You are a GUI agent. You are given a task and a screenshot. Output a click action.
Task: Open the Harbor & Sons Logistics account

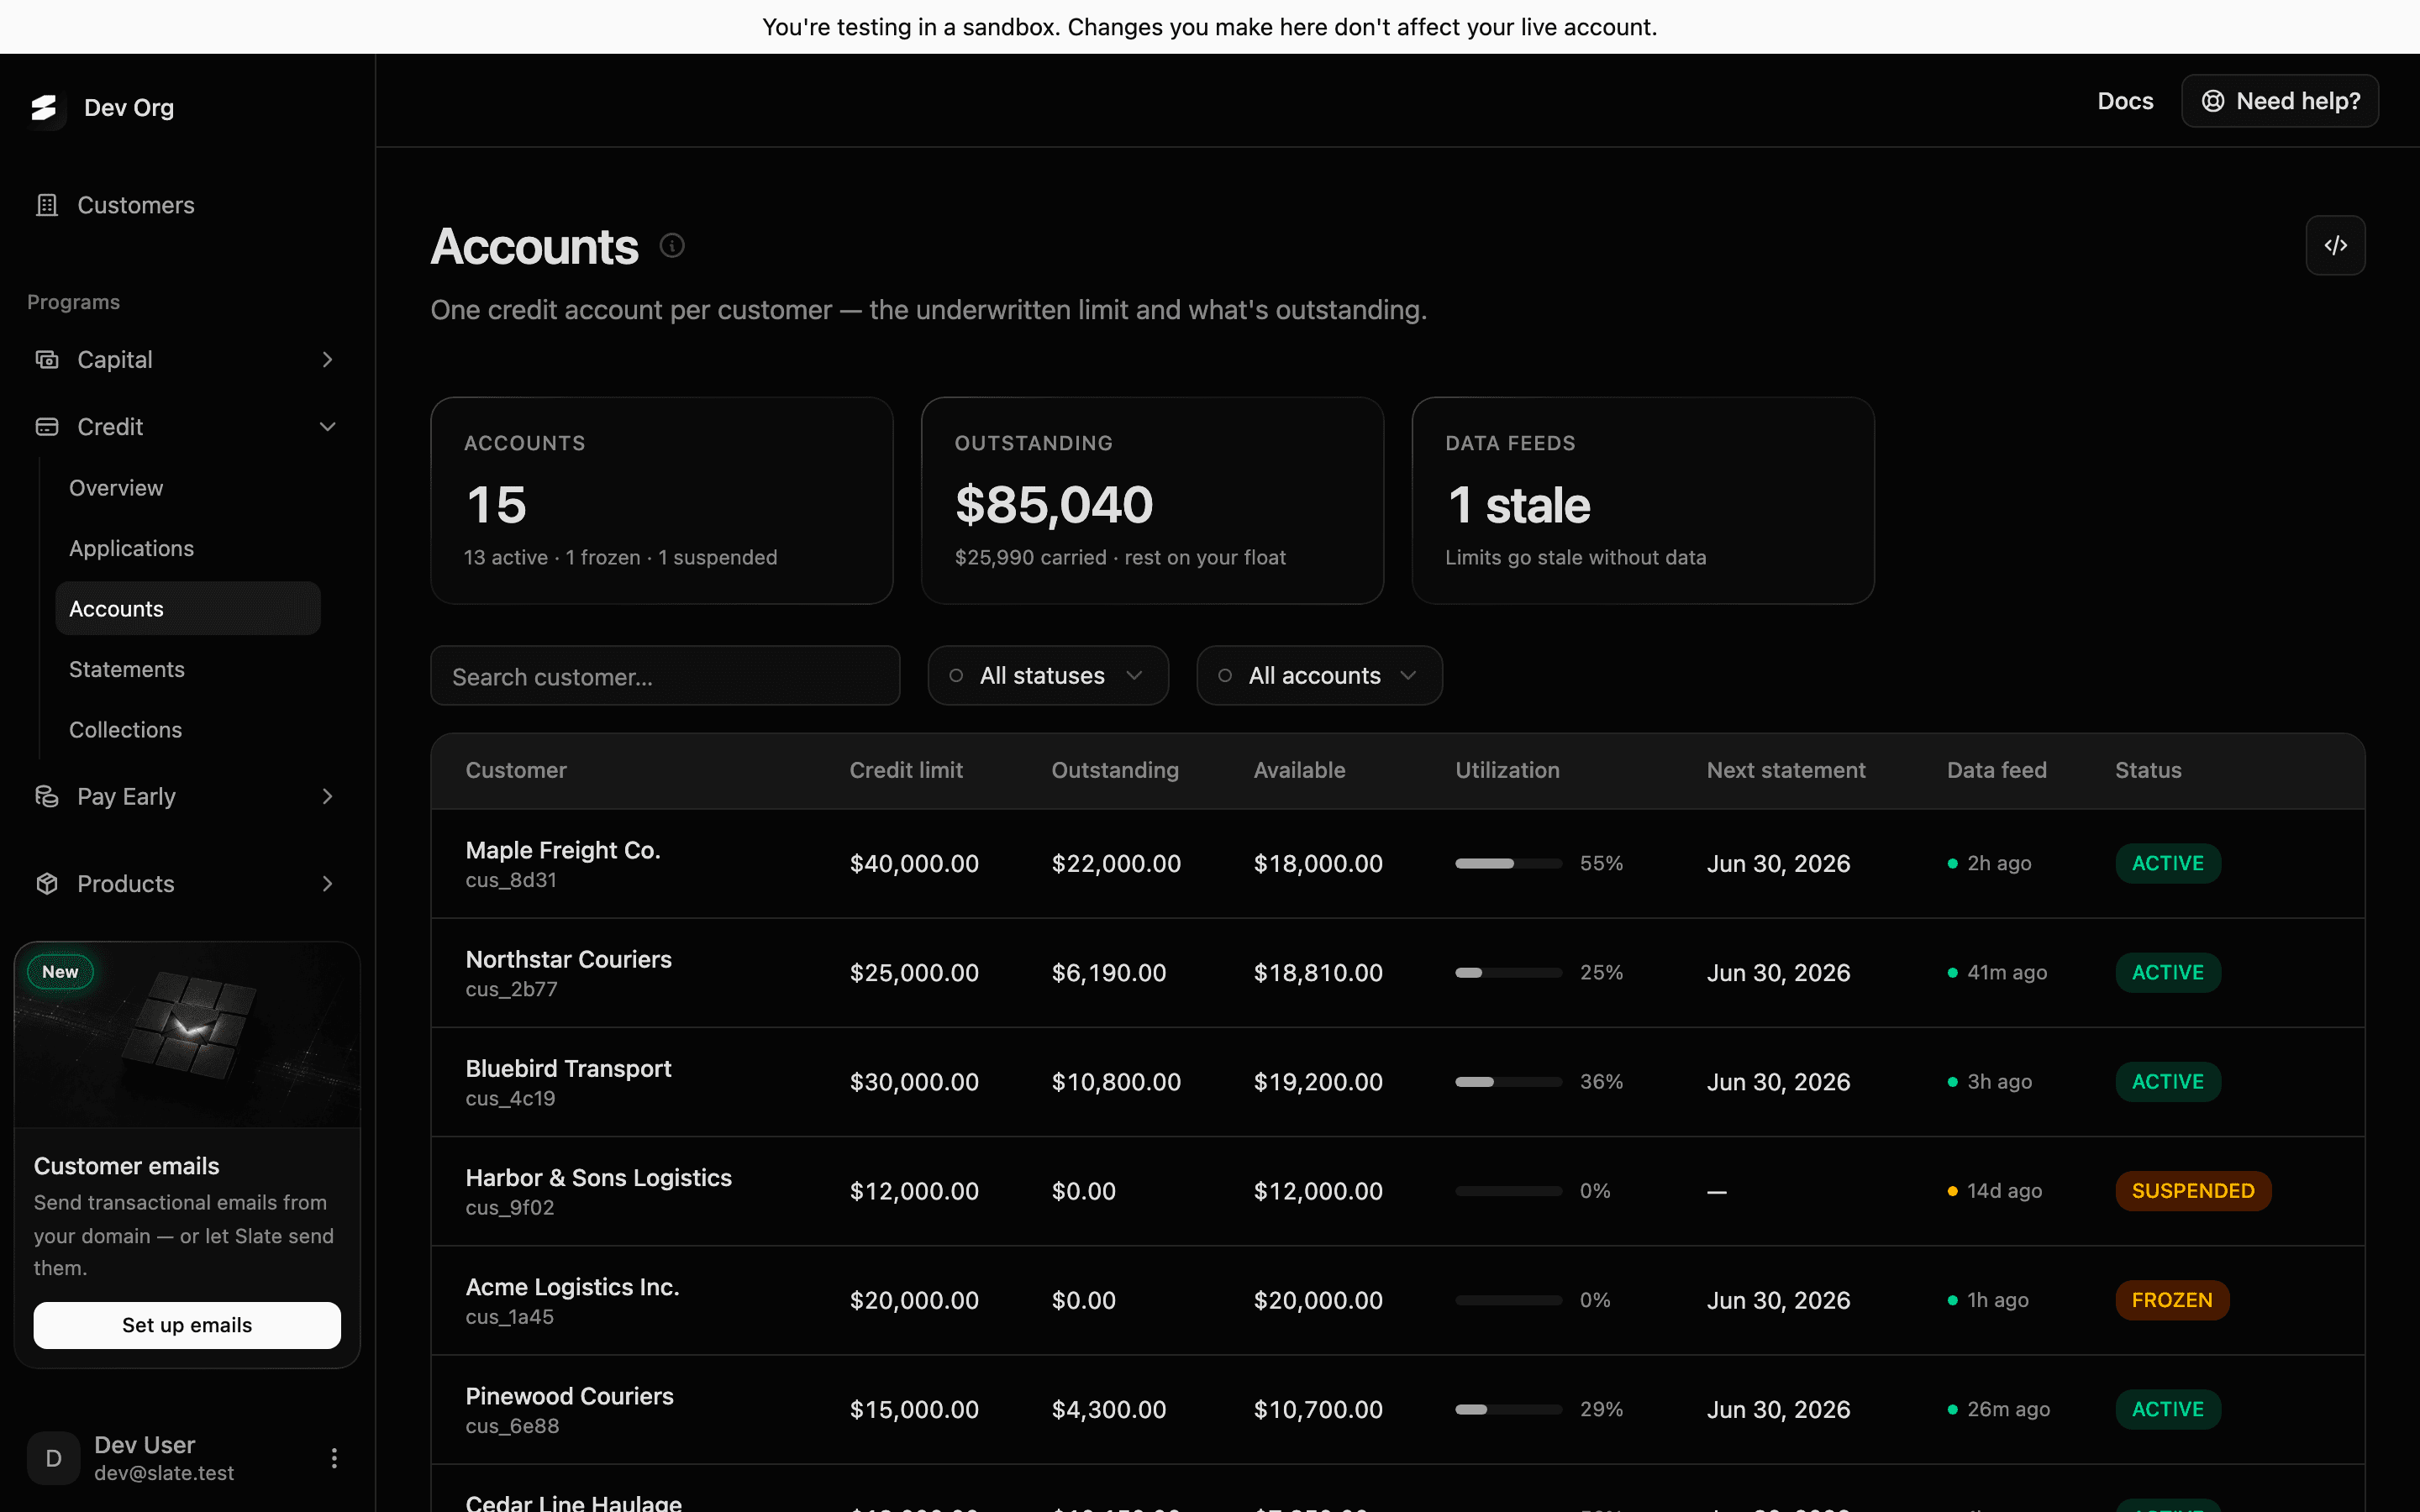[x=598, y=1177]
